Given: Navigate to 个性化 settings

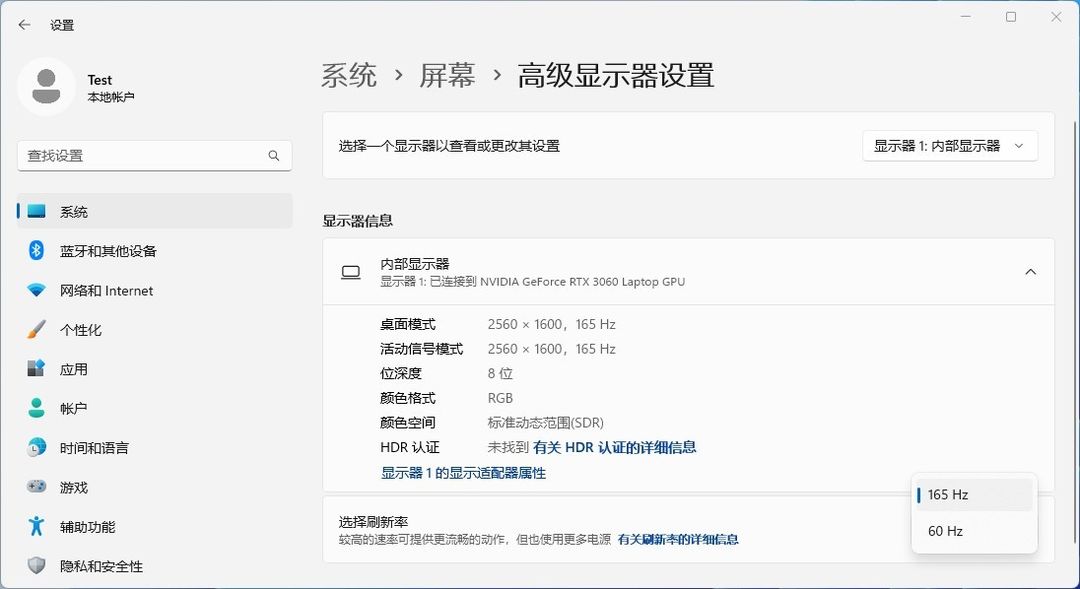Looking at the screenshot, I should coord(155,329).
